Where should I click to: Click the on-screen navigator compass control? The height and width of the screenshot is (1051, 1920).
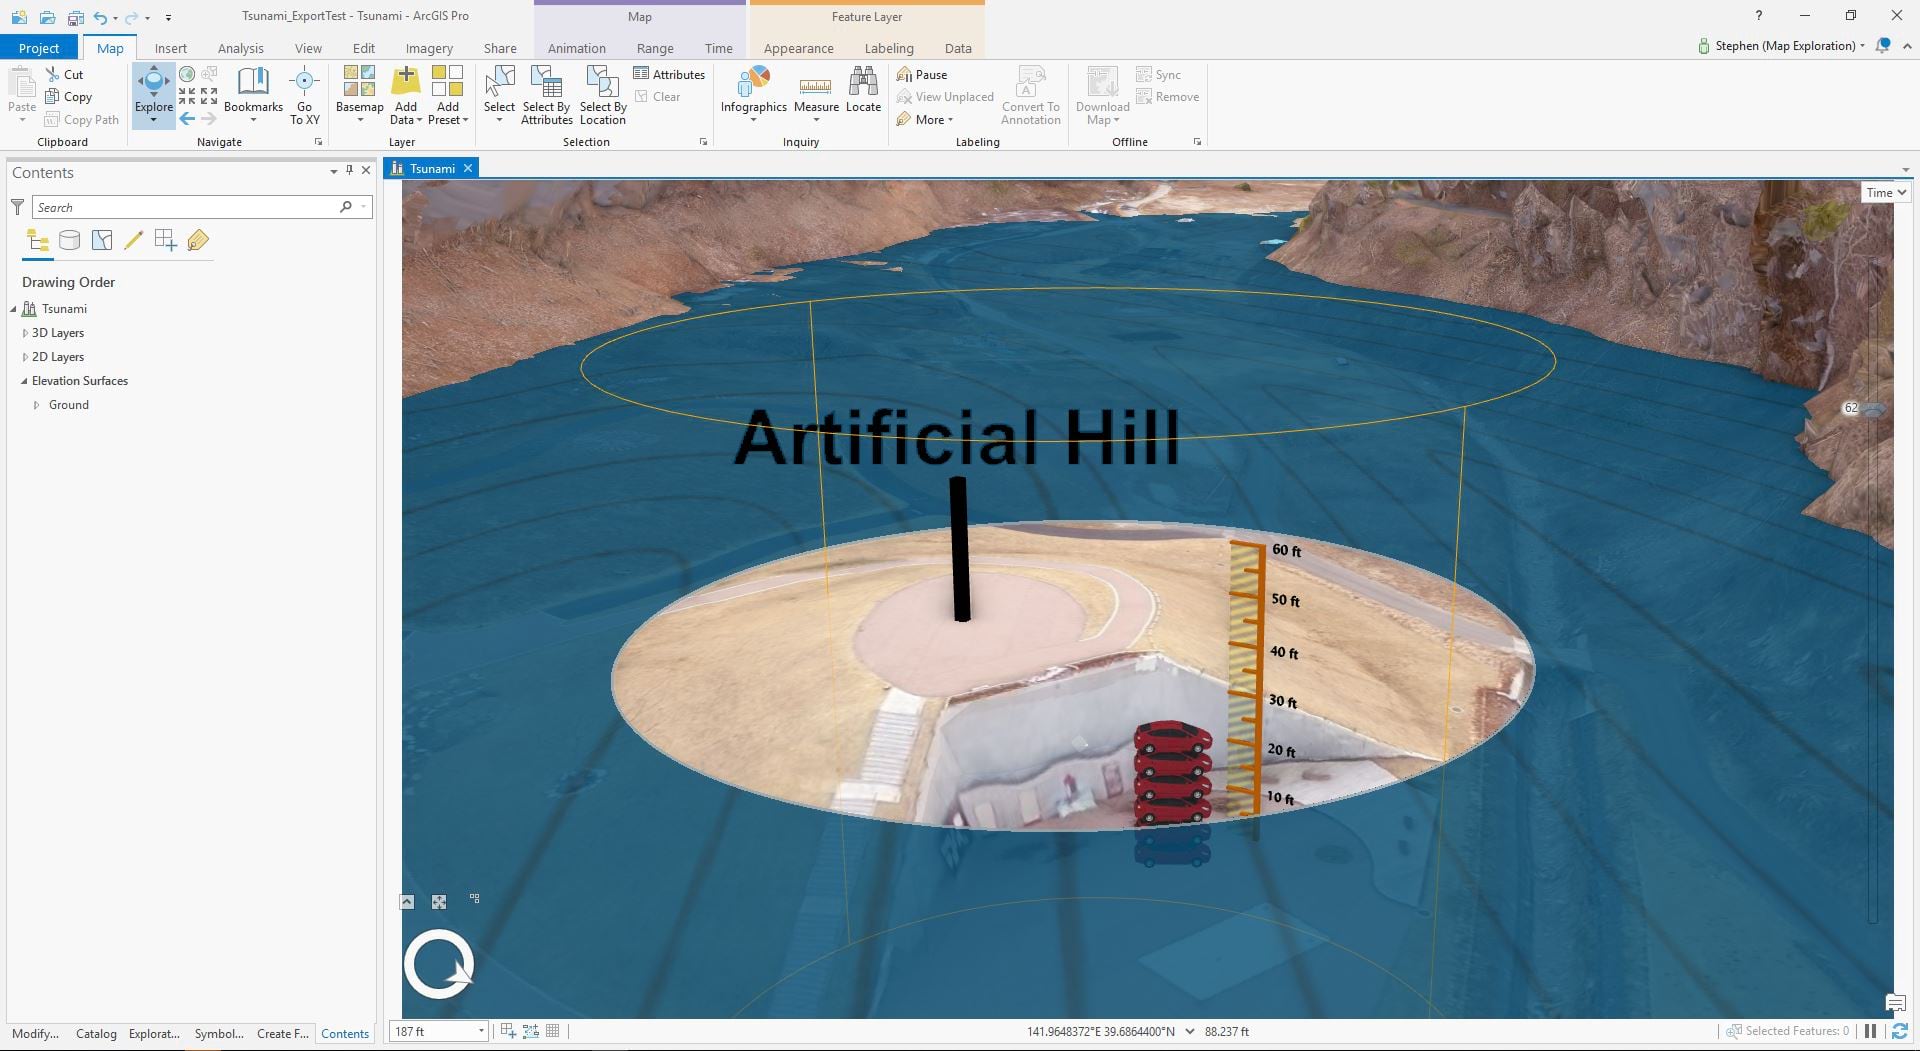[x=439, y=964]
